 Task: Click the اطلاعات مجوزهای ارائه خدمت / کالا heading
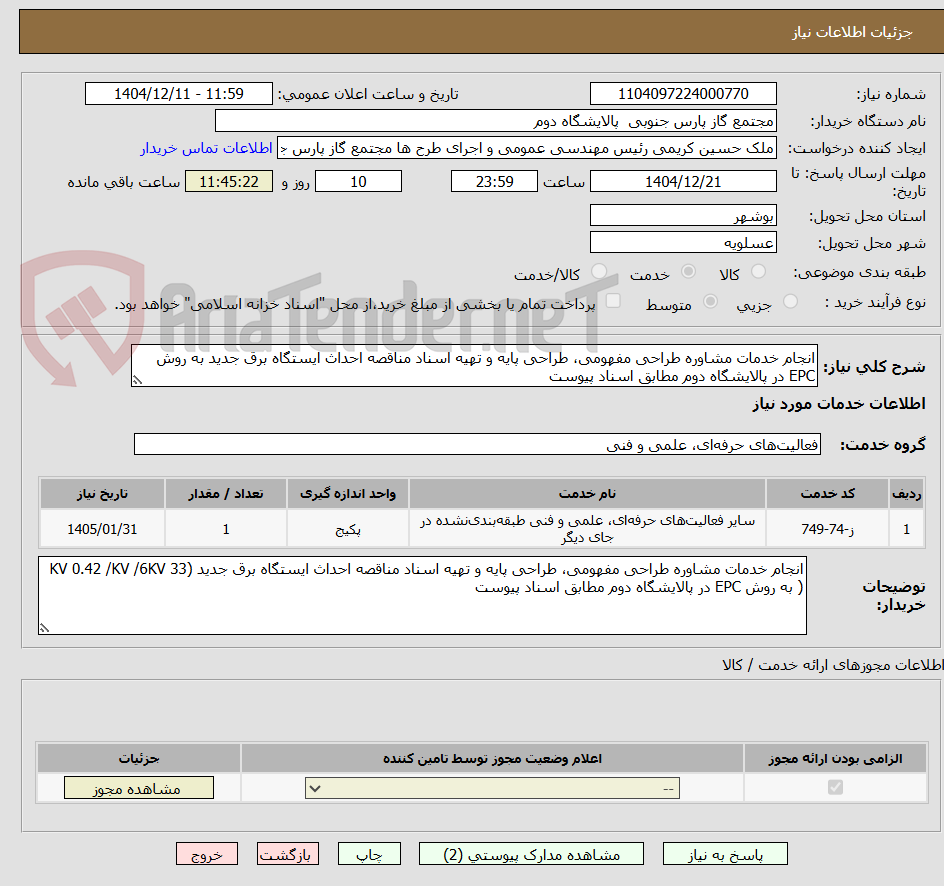click(833, 665)
